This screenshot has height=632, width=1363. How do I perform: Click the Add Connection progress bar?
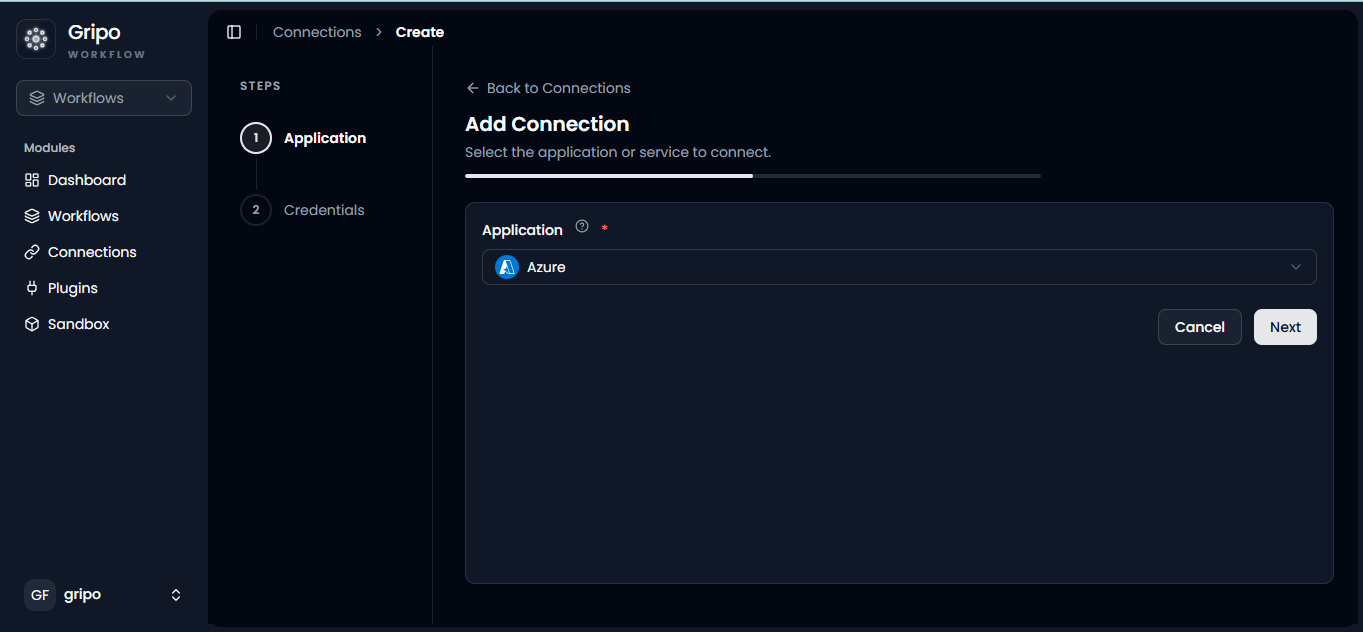(x=753, y=176)
